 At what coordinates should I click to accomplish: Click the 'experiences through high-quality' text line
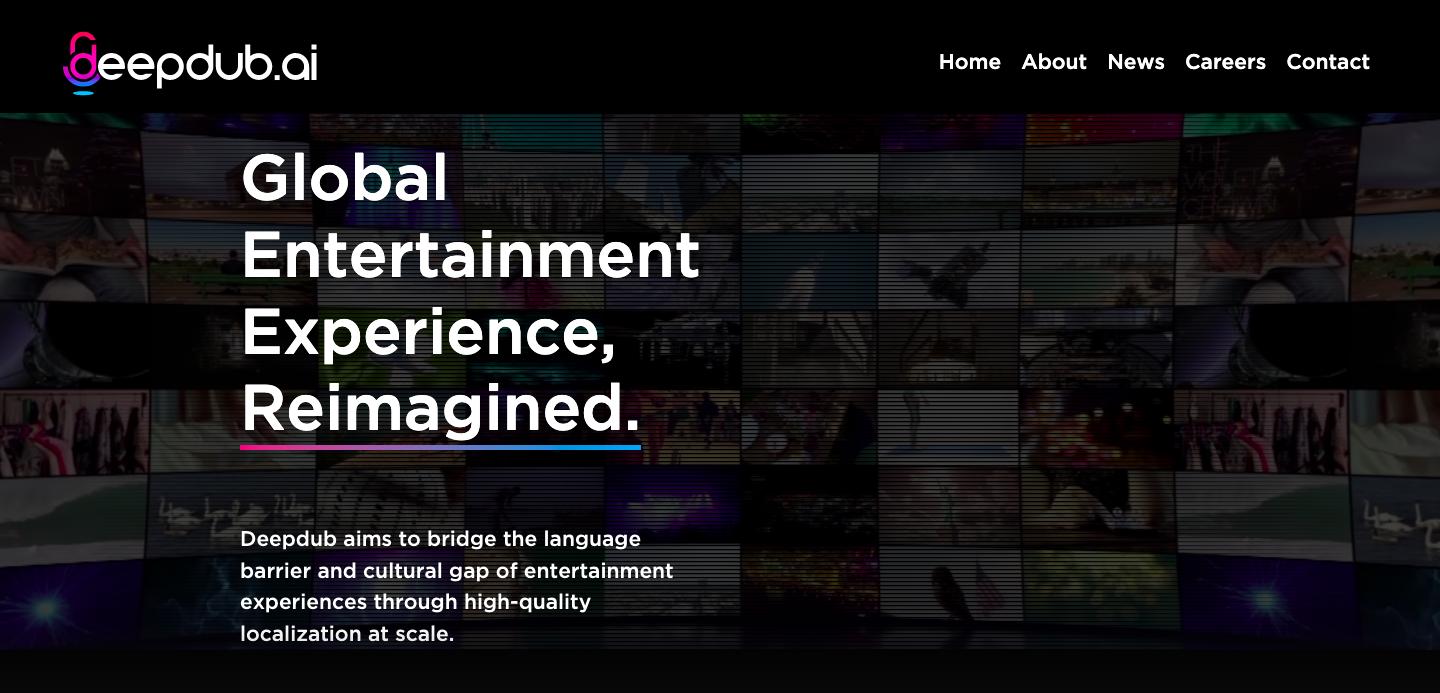coord(415,602)
